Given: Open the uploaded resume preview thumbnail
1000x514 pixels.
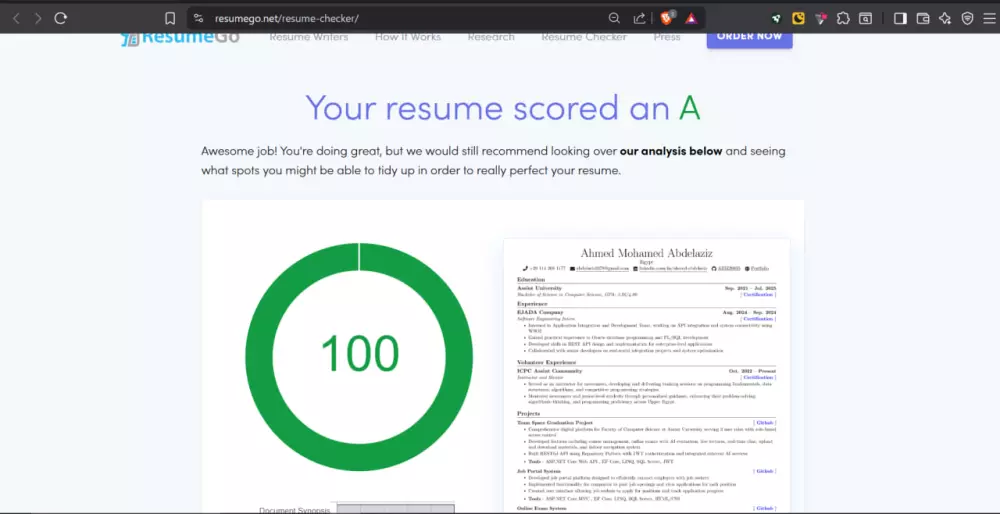Looking at the screenshot, I should [x=647, y=376].
